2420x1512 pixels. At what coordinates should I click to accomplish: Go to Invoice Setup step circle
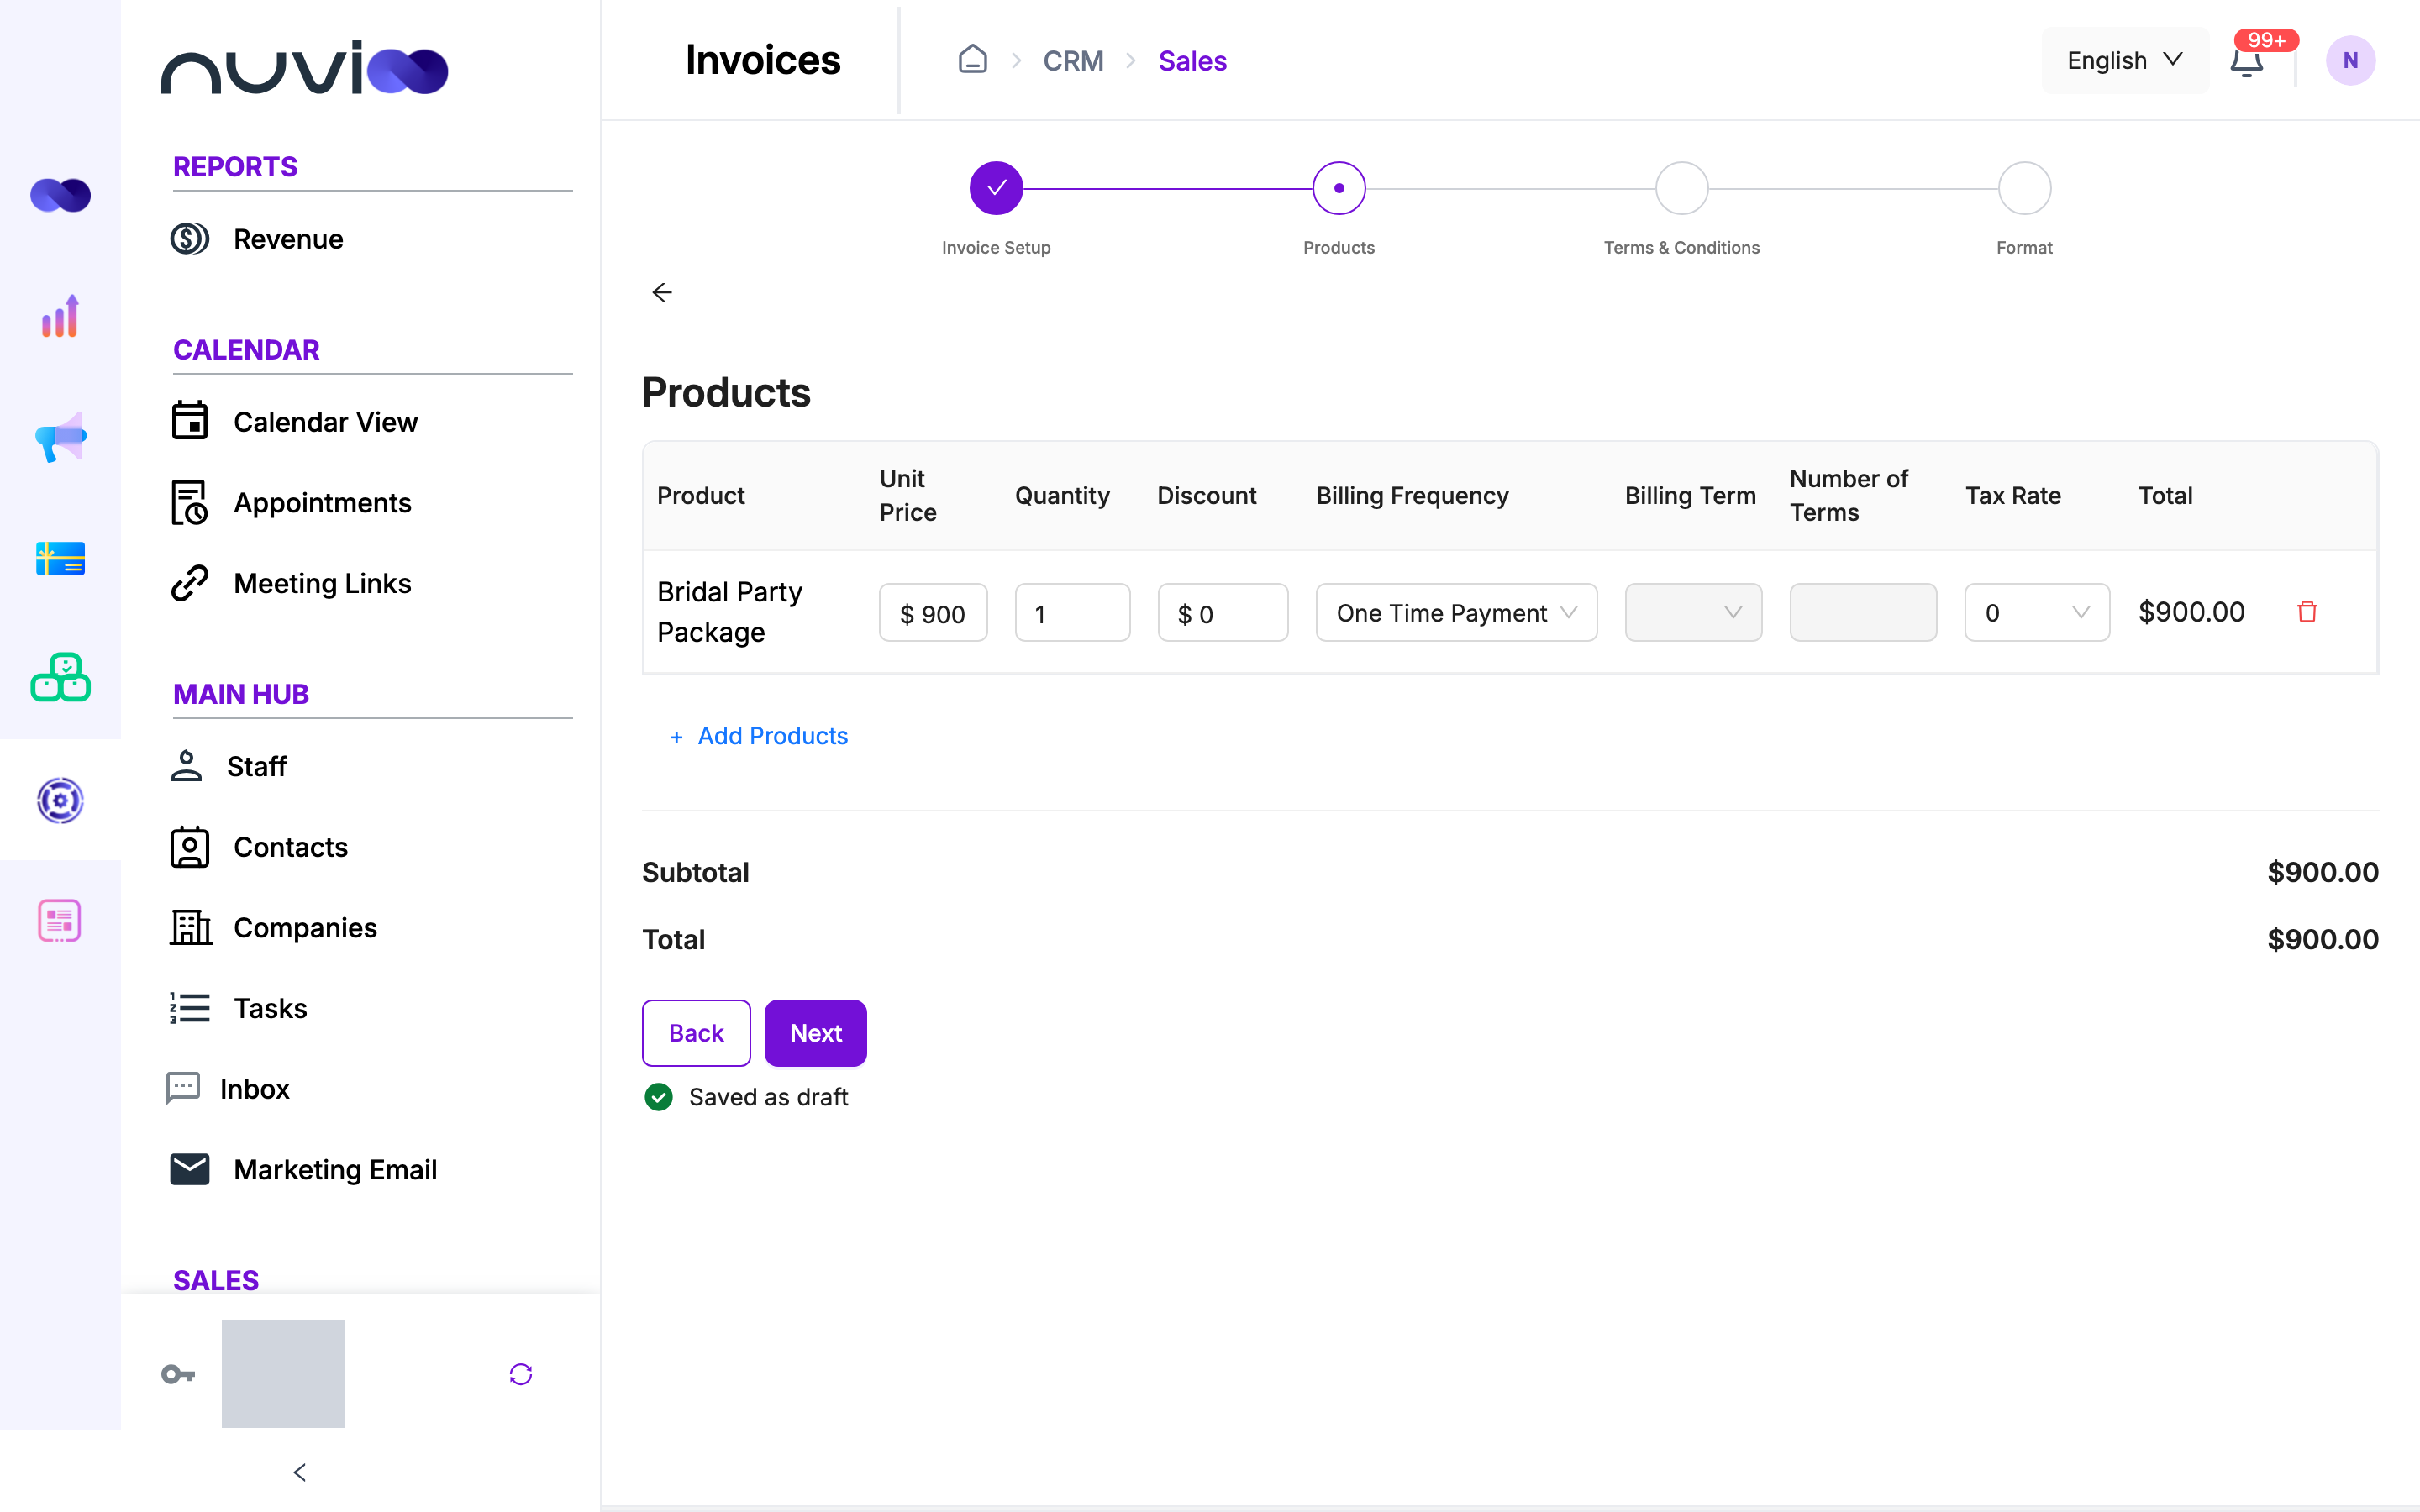click(995, 188)
